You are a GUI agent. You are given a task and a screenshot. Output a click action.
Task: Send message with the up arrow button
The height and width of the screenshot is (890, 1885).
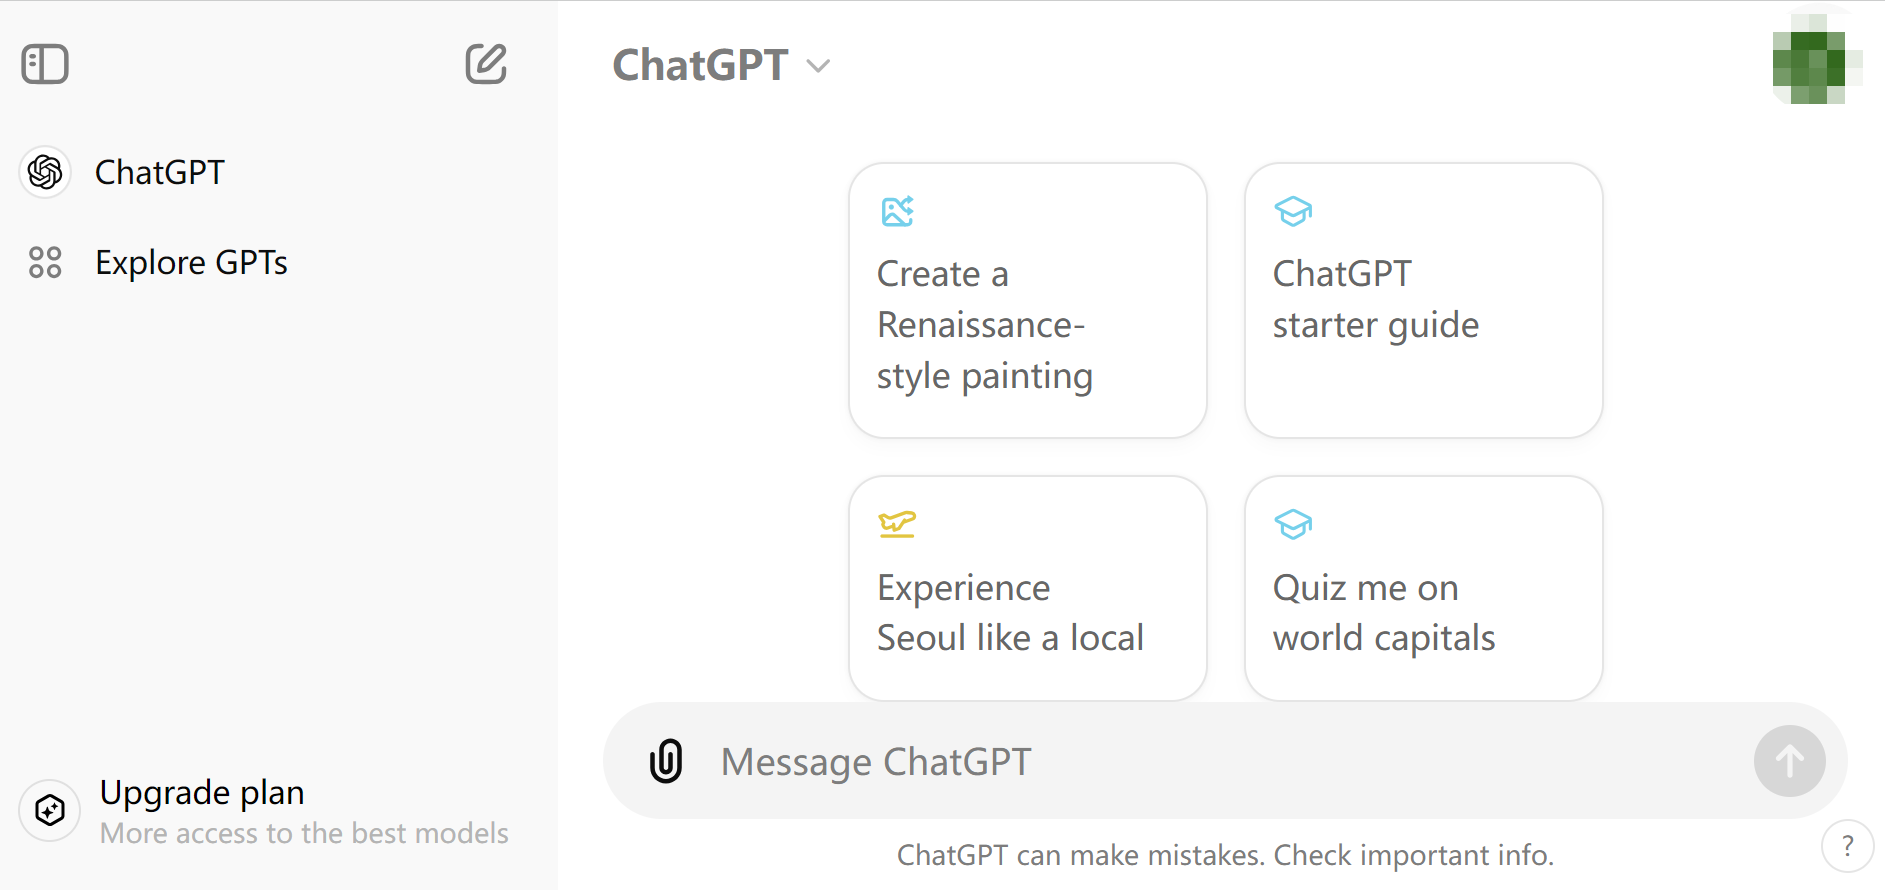(x=1789, y=761)
